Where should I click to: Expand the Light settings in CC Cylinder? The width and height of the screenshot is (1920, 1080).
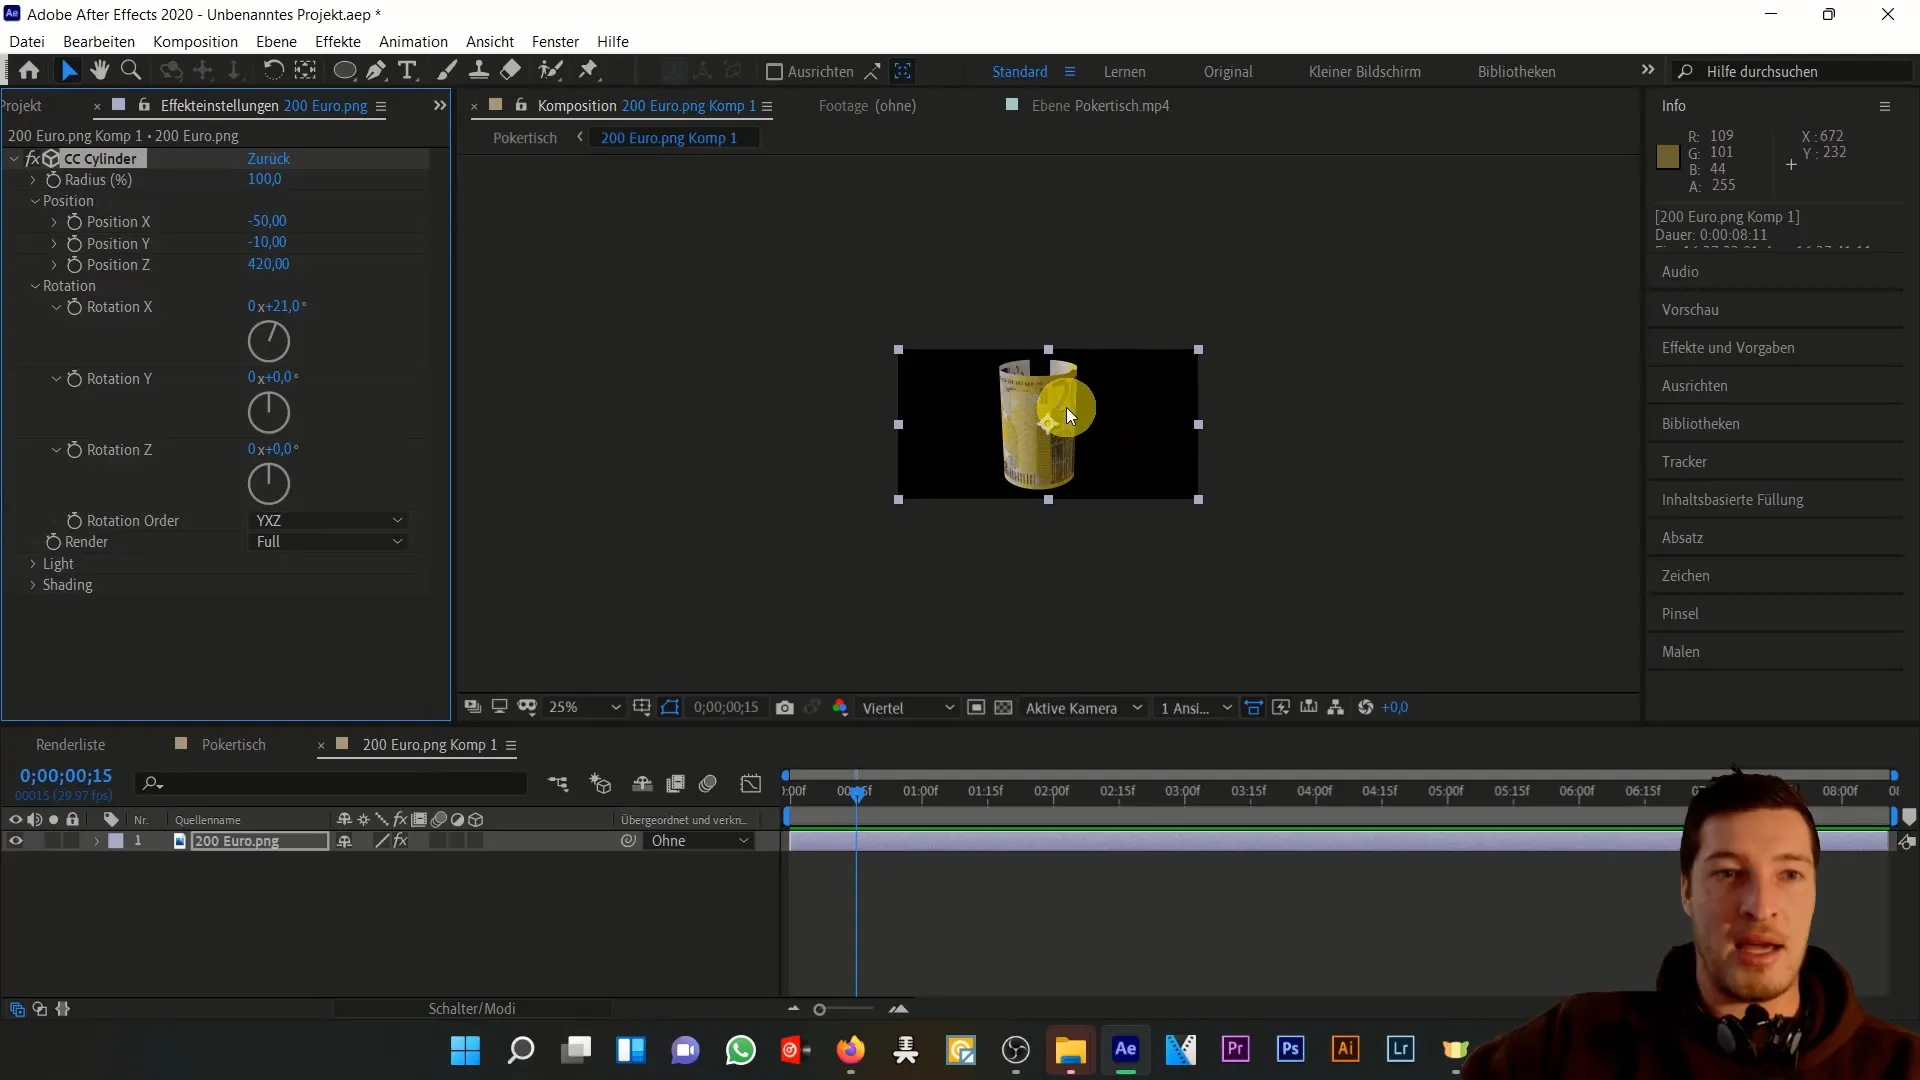(x=32, y=563)
